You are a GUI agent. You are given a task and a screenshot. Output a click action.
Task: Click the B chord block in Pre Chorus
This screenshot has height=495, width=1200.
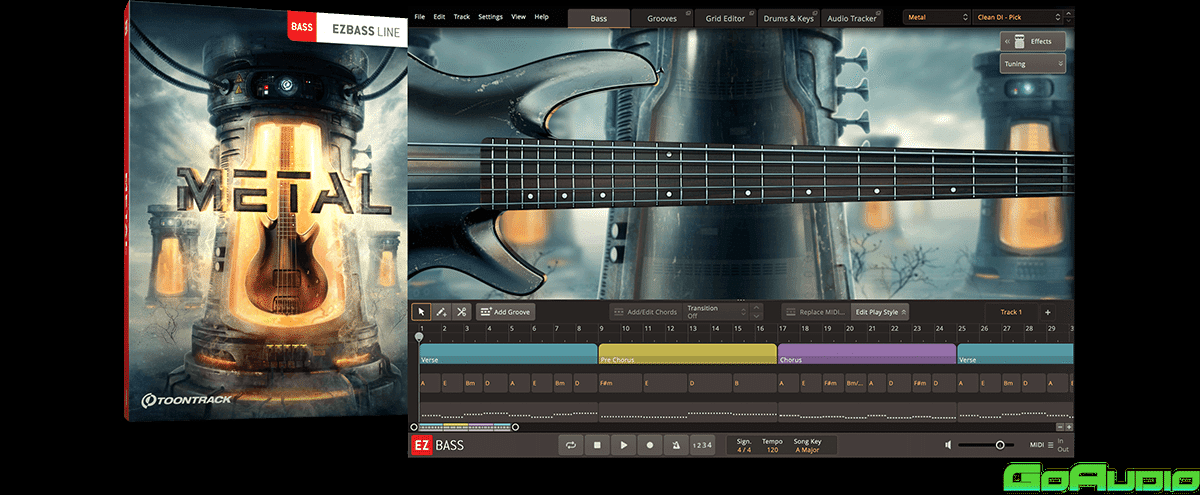coord(754,383)
